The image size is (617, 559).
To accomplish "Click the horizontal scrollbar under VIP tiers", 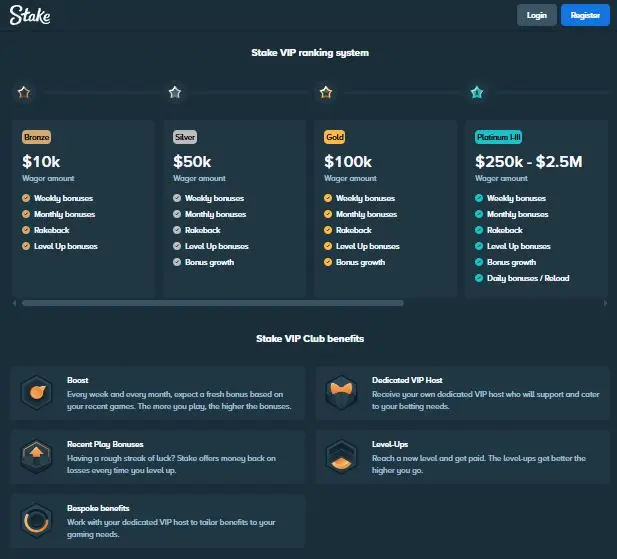I will (x=213, y=303).
